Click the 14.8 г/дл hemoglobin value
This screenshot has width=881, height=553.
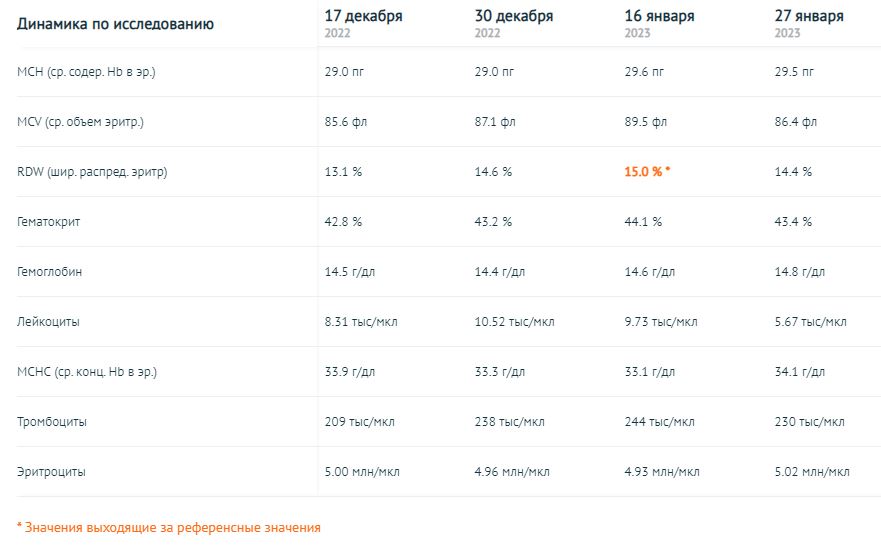pyautogui.click(x=799, y=272)
